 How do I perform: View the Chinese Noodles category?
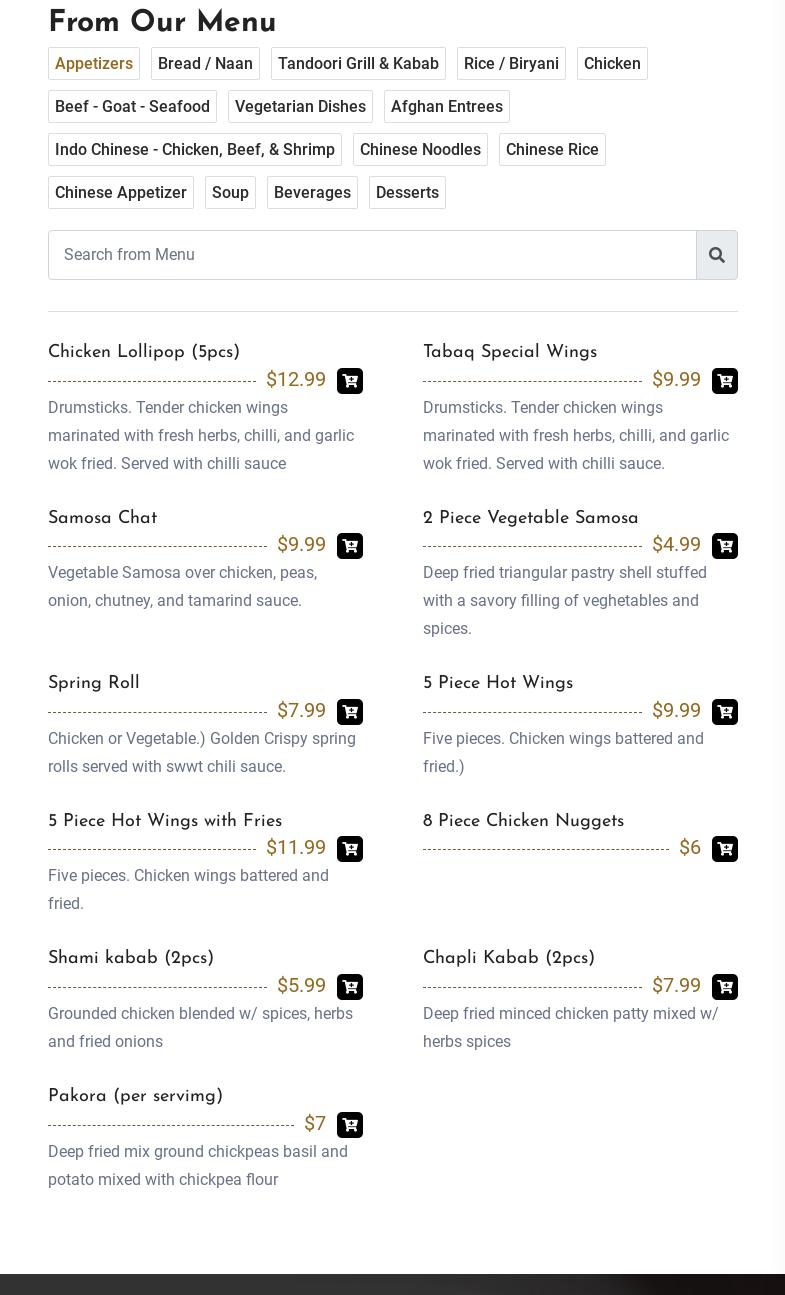(420, 150)
